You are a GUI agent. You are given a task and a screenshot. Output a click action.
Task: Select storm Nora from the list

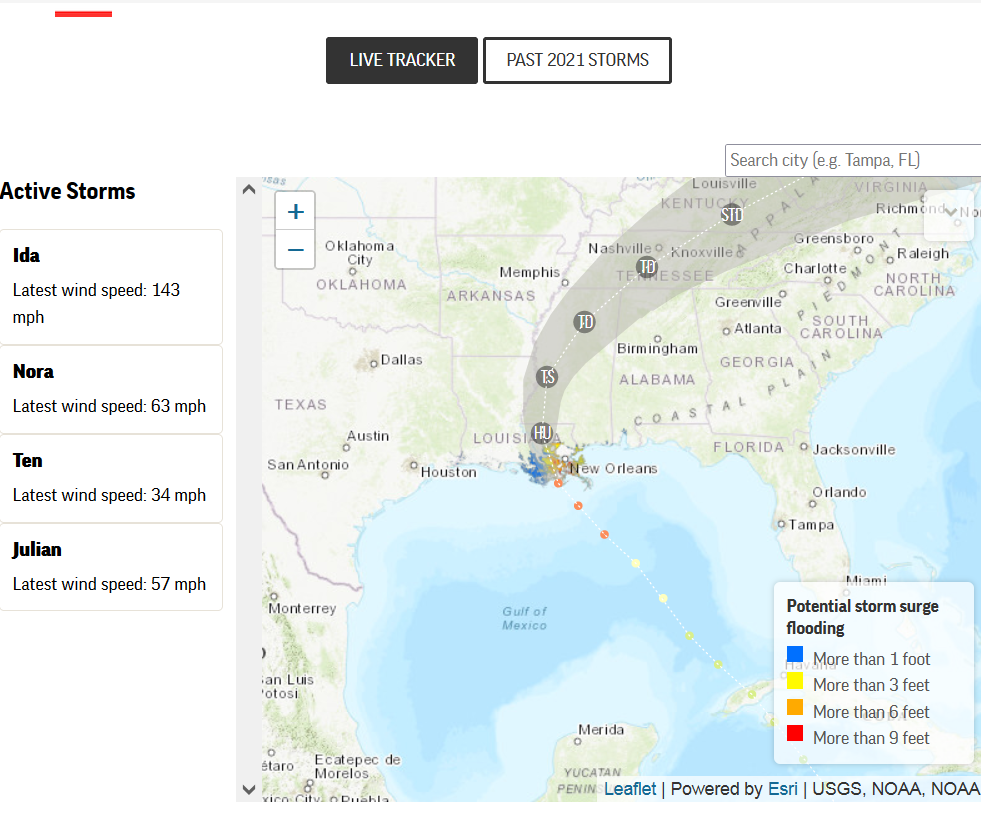pos(111,389)
